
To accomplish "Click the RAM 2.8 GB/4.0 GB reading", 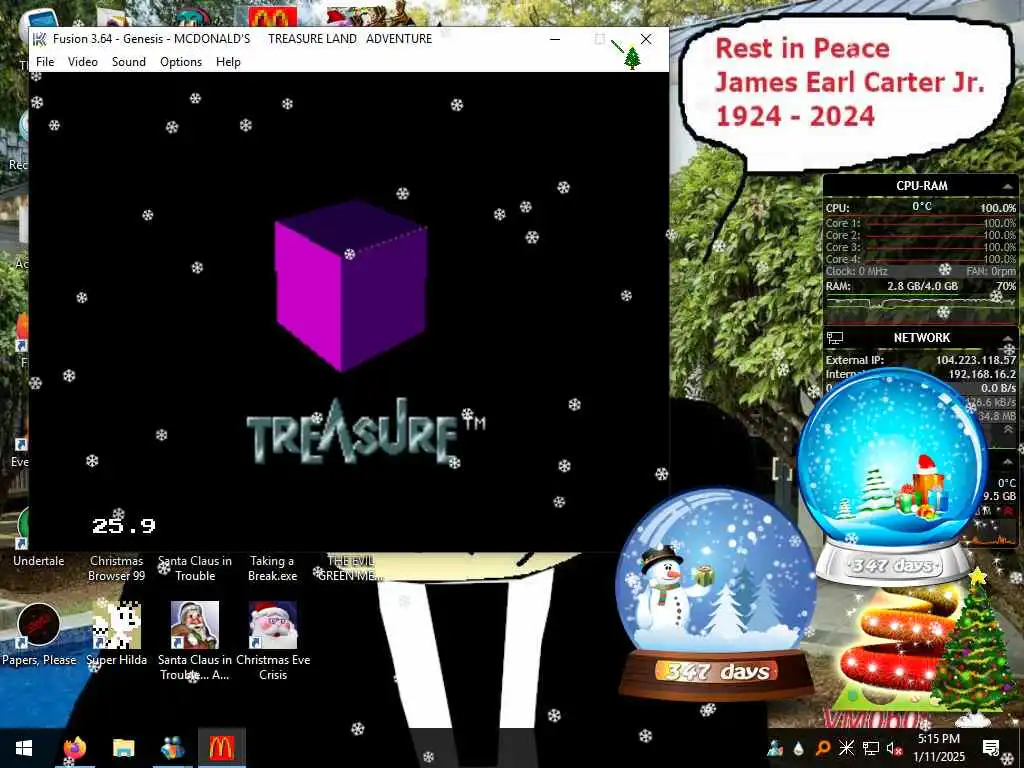I will 922,286.
